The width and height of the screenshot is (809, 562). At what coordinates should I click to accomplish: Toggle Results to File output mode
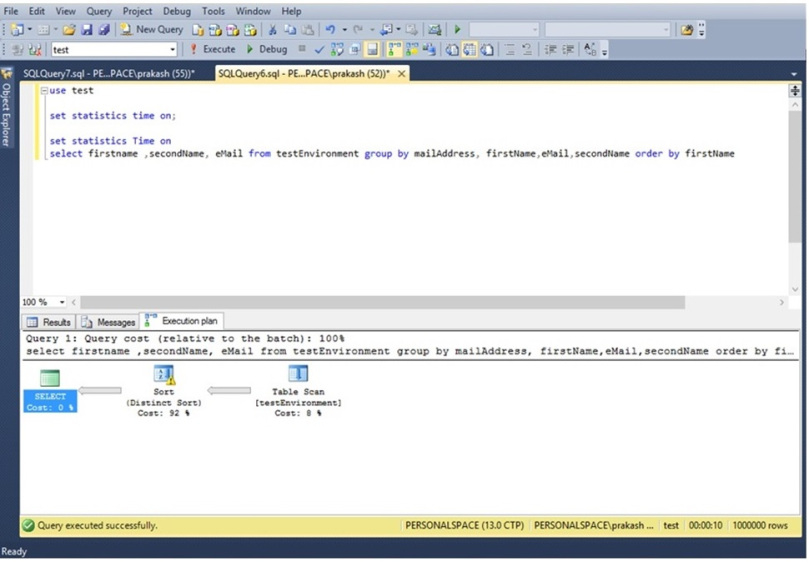486,49
